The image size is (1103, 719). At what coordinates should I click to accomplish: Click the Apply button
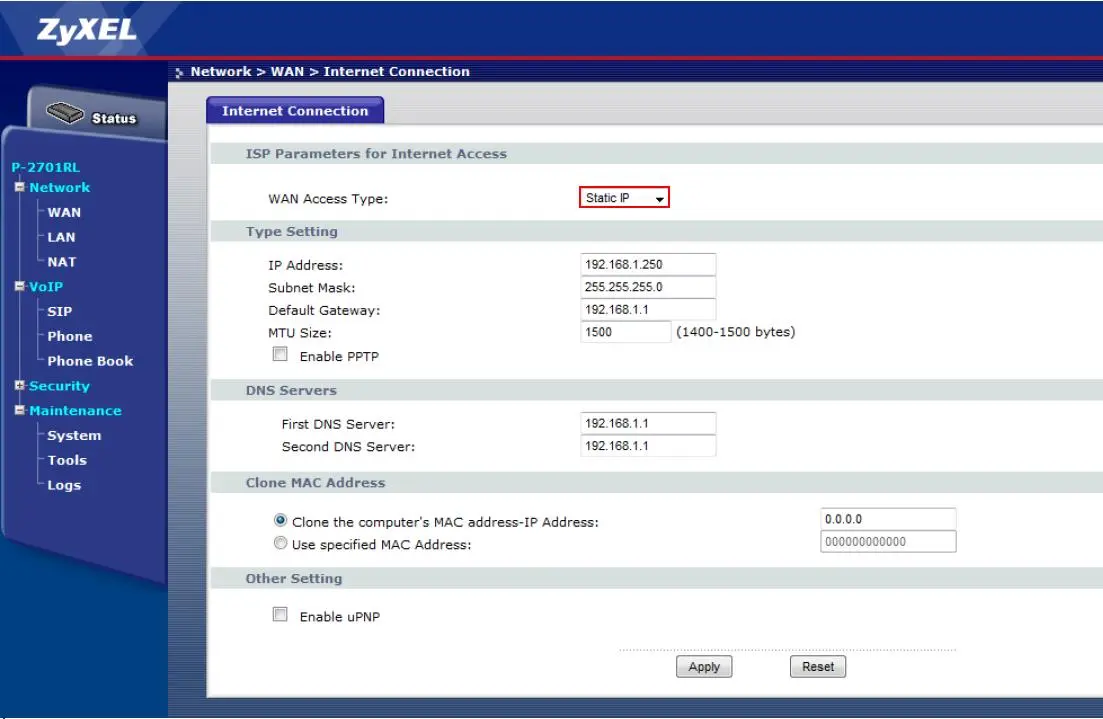pos(704,666)
